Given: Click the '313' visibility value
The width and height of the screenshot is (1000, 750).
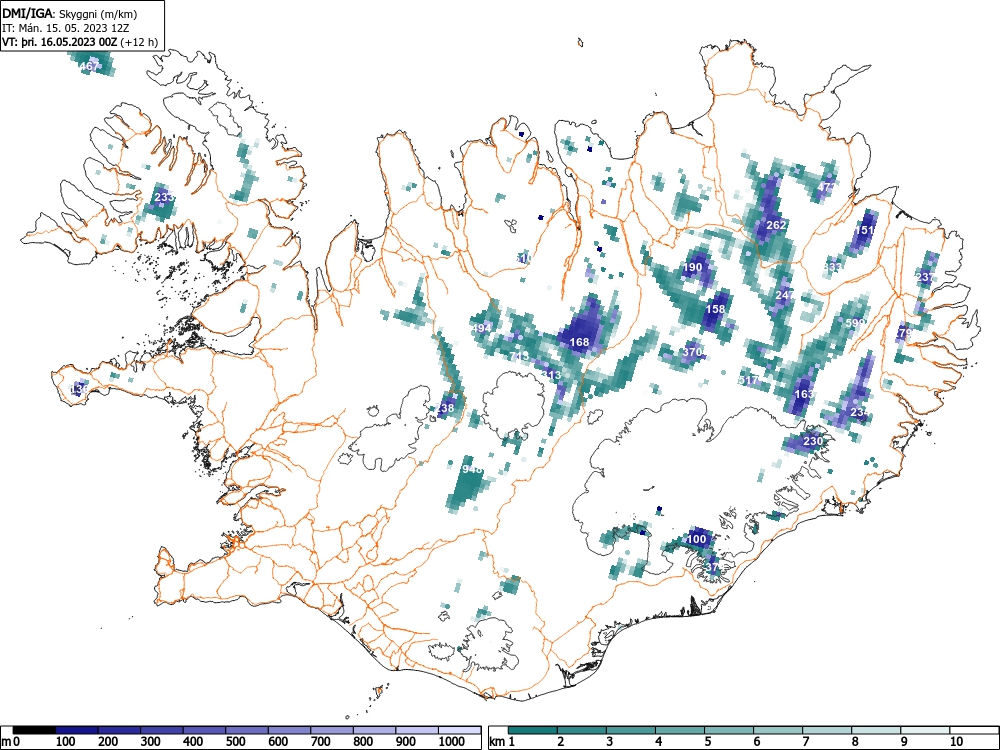Looking at the screenshot, I should pyautogui.click(x=551, y=375).
